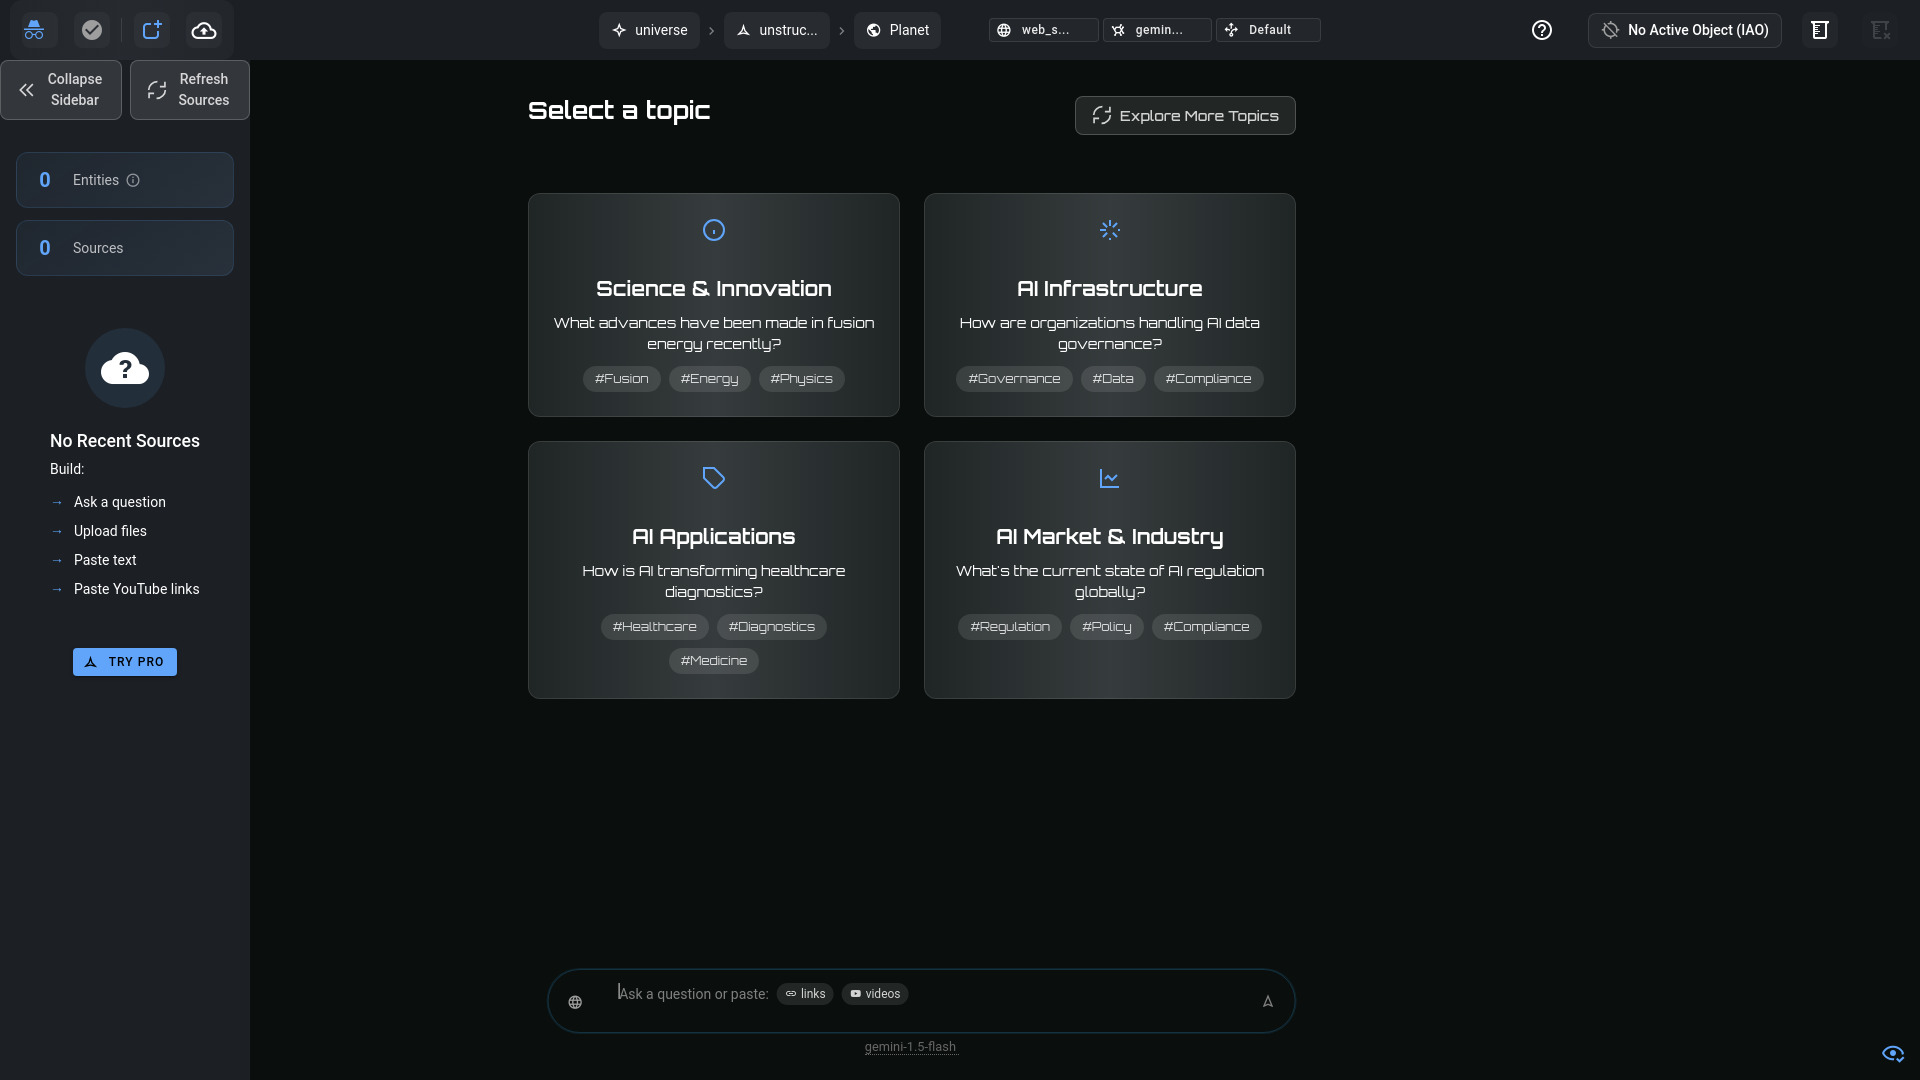Toggle the eye visibility icon at bottom right

pyautogui.click(x=1892, y=1053)
